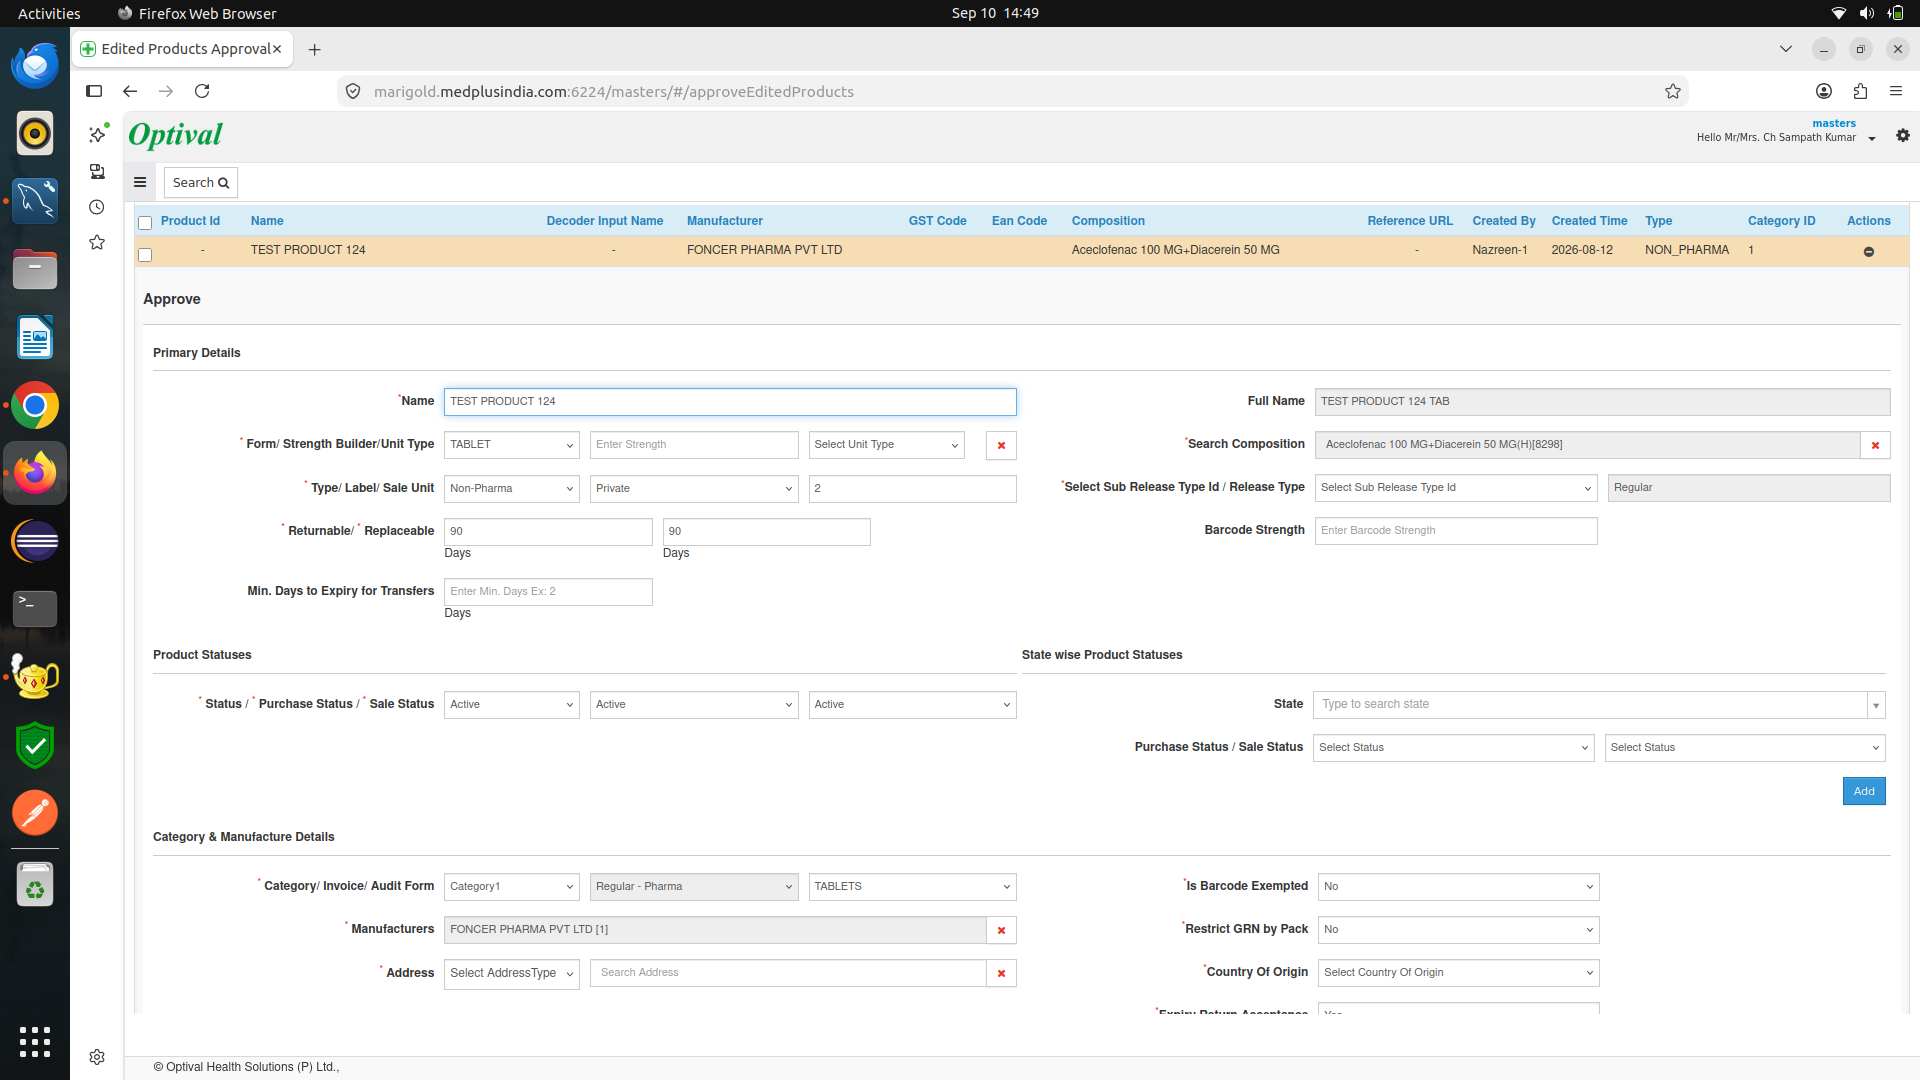Launch Thunderbird from dock
Viewport: 1920px width, 1080px height.
click(35, 66)
